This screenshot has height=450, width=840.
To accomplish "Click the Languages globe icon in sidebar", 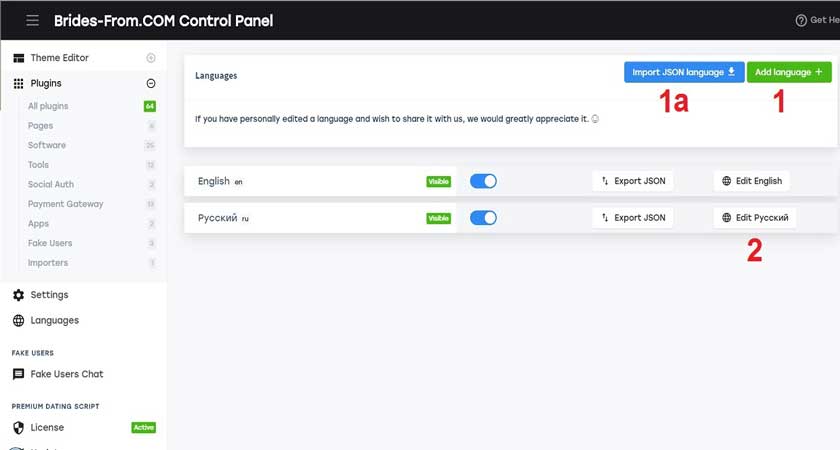I will tap(19, 320).
